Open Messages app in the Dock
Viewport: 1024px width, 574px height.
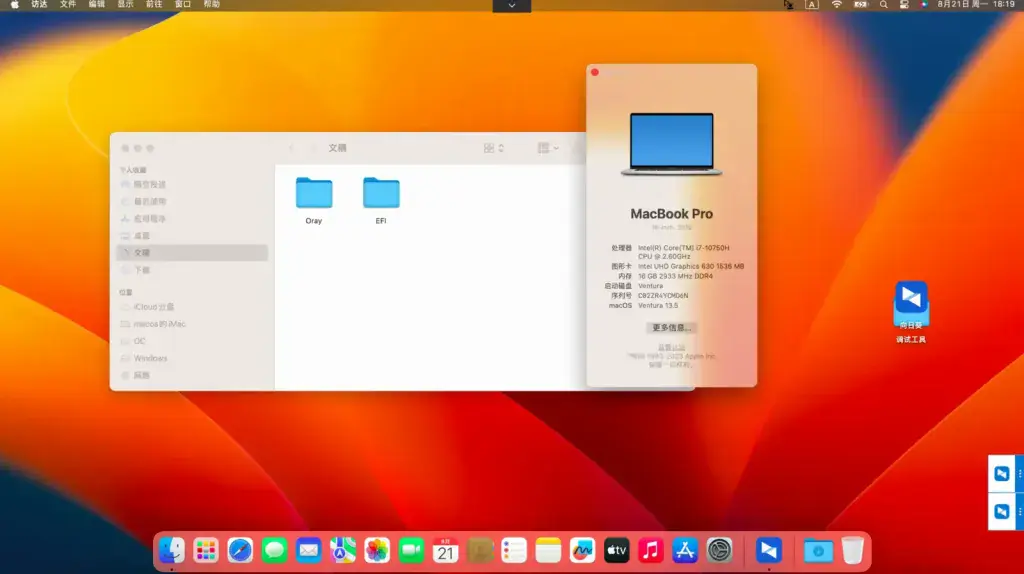[x=274, y=550]
